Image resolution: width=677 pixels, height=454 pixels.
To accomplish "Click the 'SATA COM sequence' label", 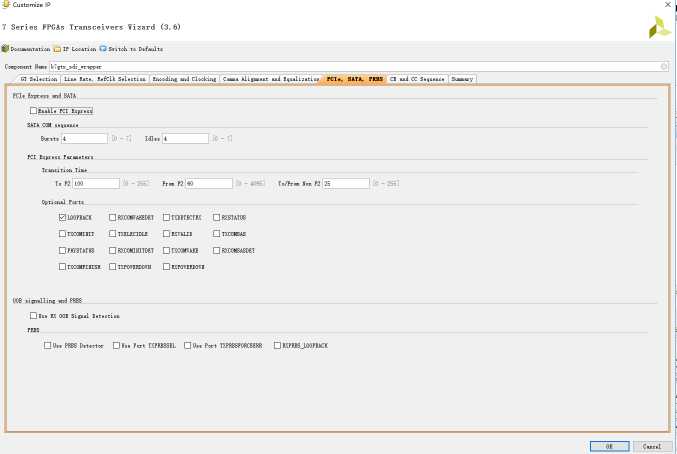I will [53, 125].
